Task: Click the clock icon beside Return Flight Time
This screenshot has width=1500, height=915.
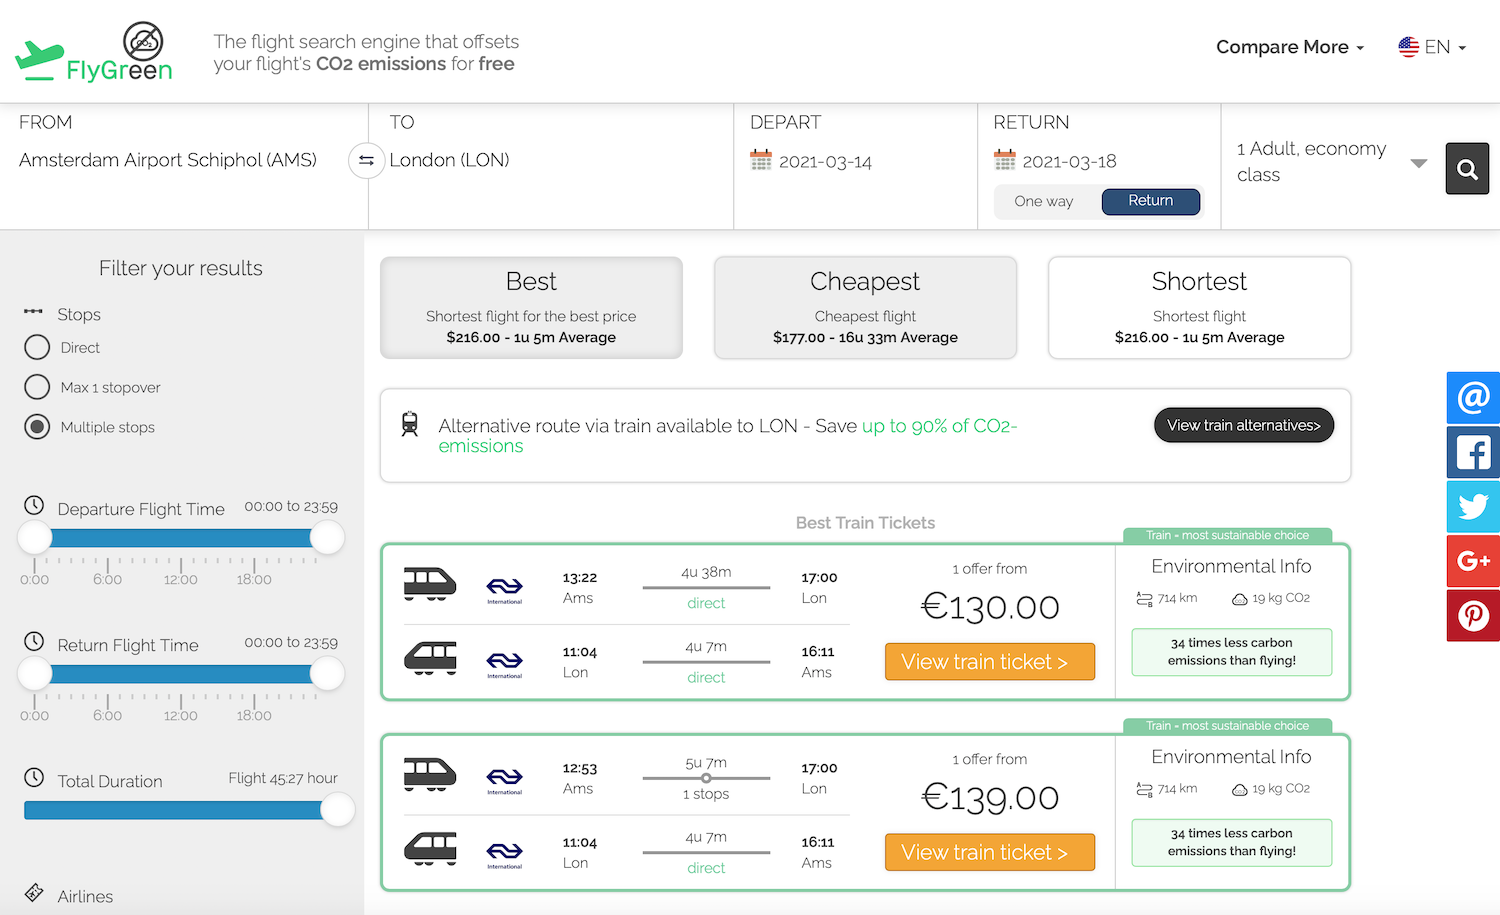Action: [34, 641]
